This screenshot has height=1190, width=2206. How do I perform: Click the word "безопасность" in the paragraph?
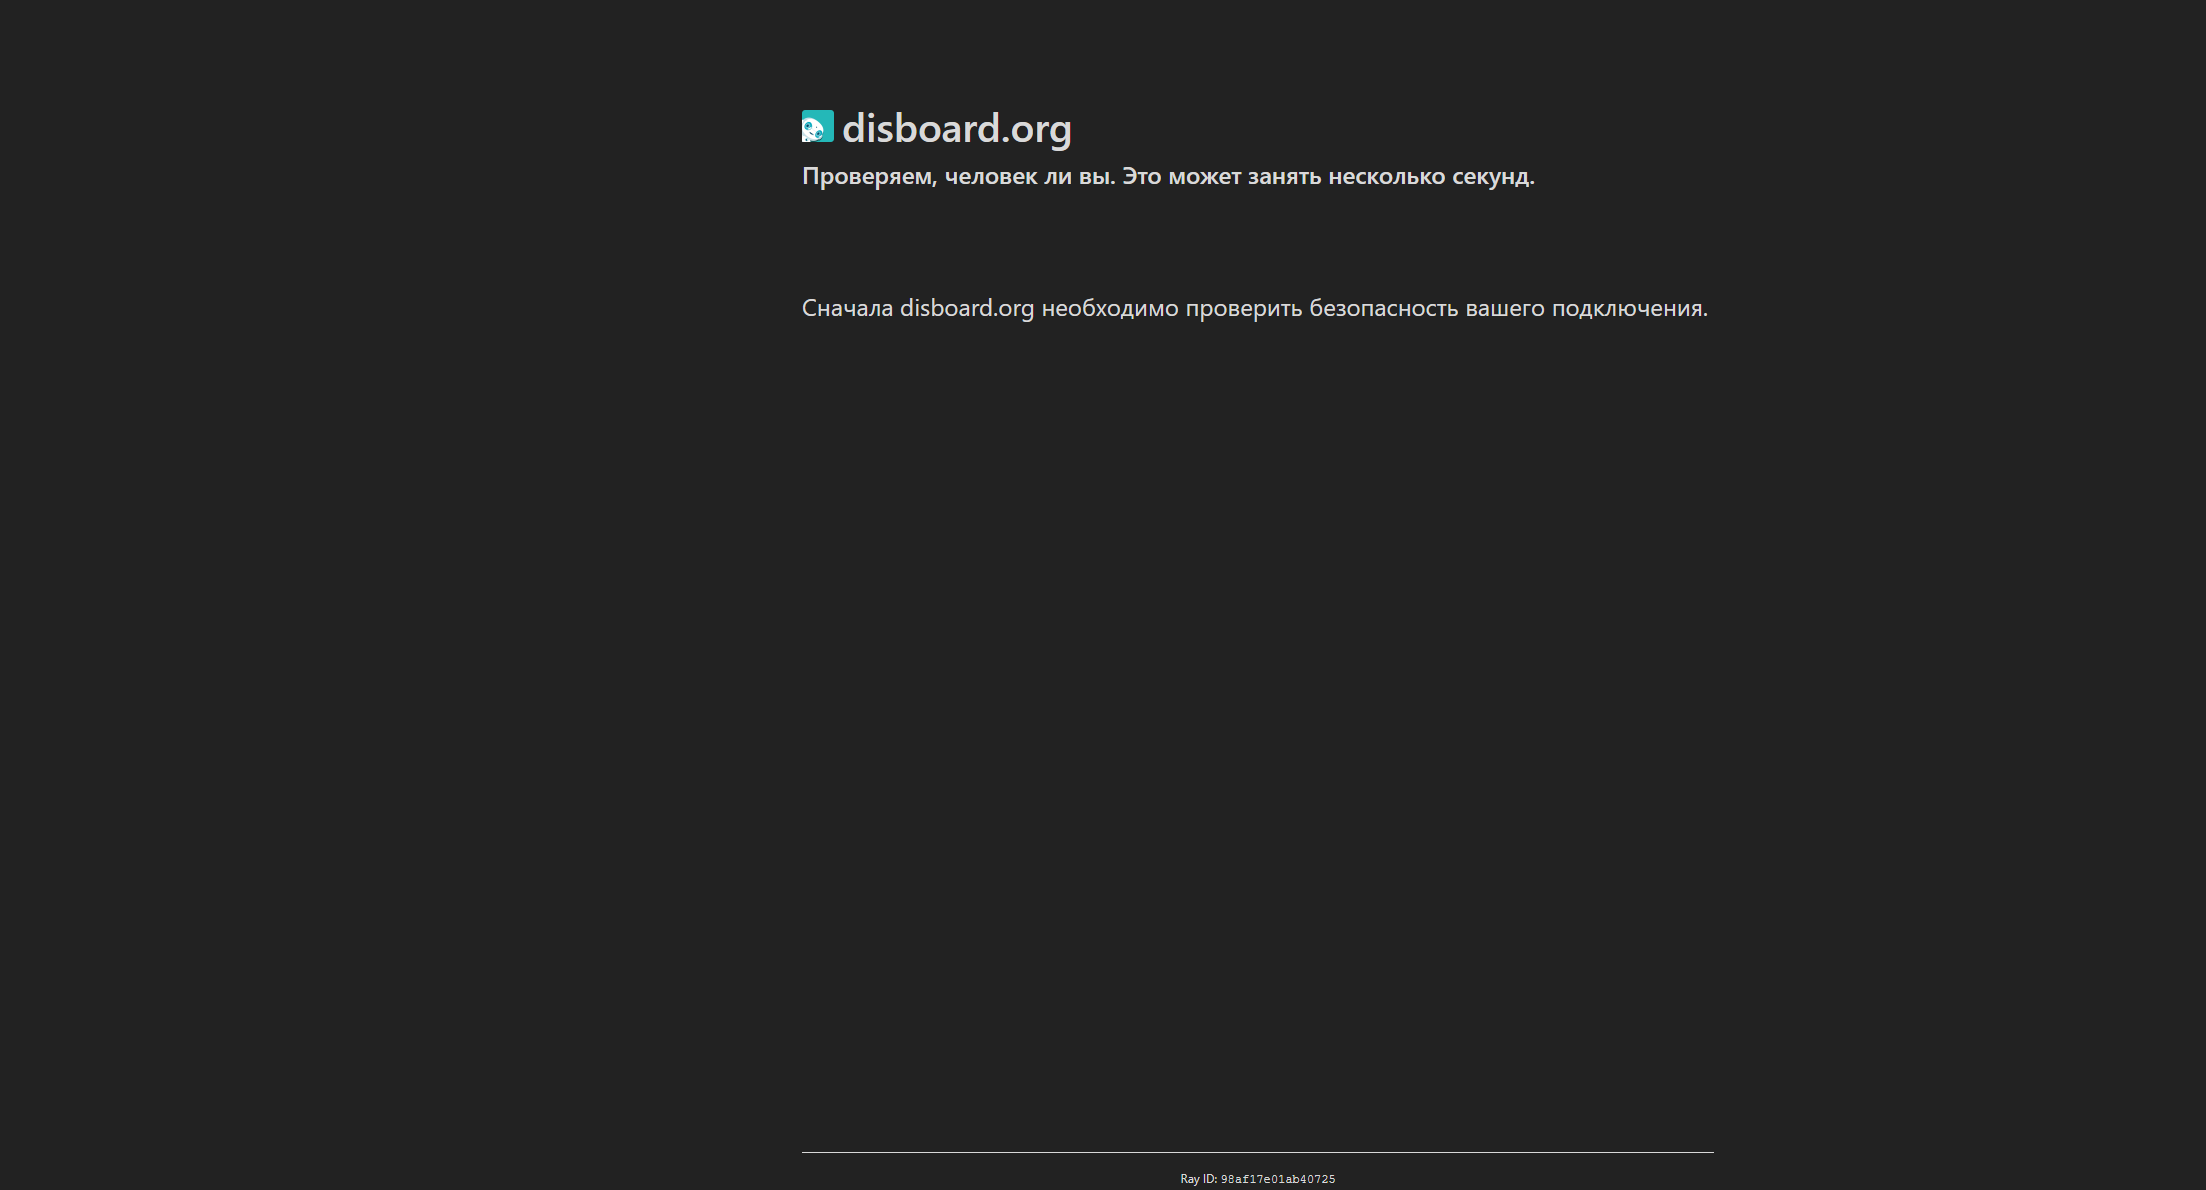pos(1383,308)
